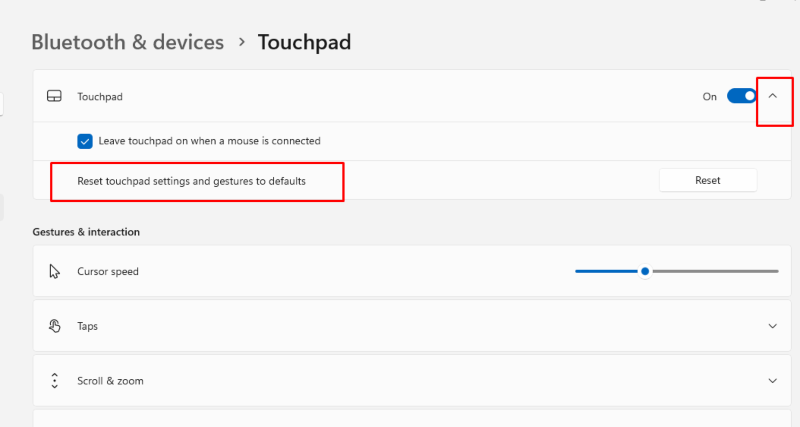Viewport: 800px width, 427px height.
Task: Click the Touchpad row label
Action: pos(99,96)
